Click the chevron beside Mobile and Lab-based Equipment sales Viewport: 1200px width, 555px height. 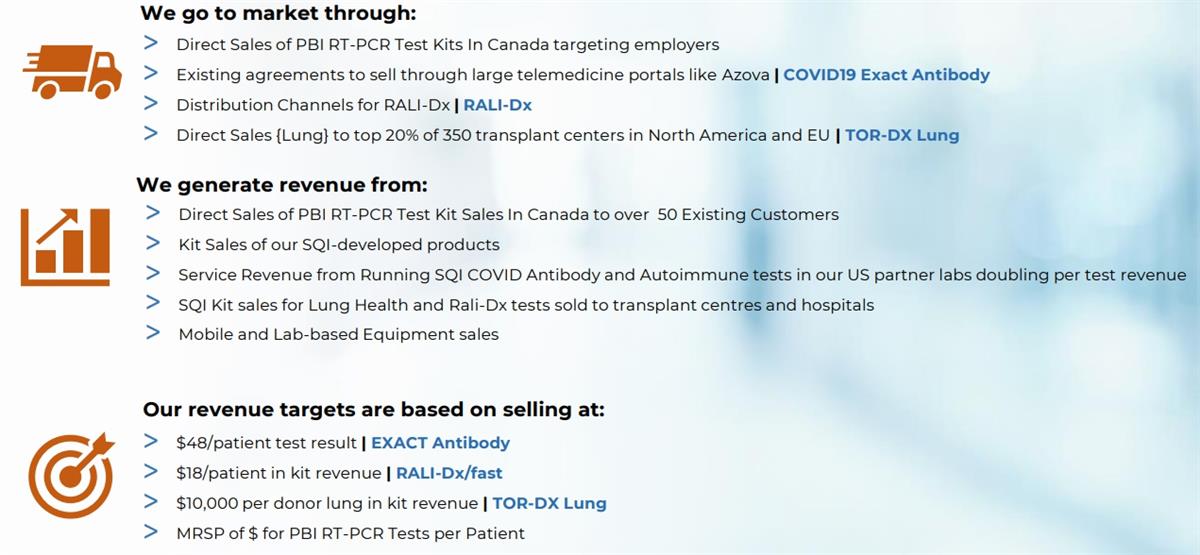[x=153, y=333]
